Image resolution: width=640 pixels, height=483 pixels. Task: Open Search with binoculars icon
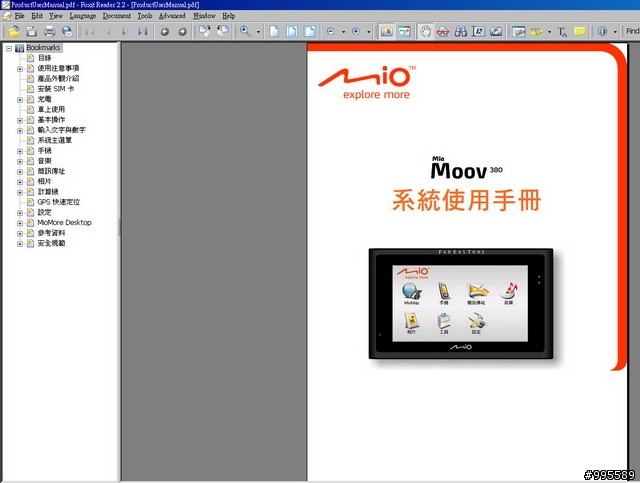click(x=461, y=31)
